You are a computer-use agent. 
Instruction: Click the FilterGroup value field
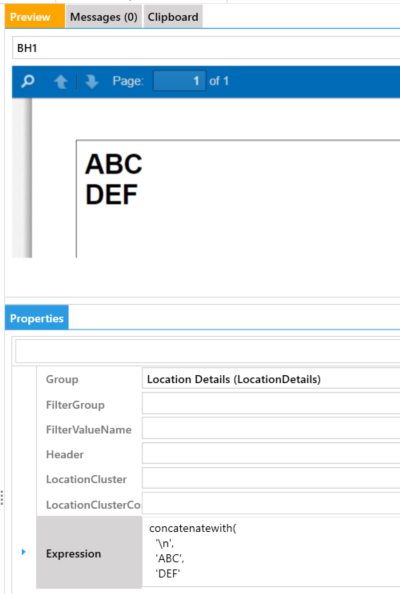(x=271, y=403)
